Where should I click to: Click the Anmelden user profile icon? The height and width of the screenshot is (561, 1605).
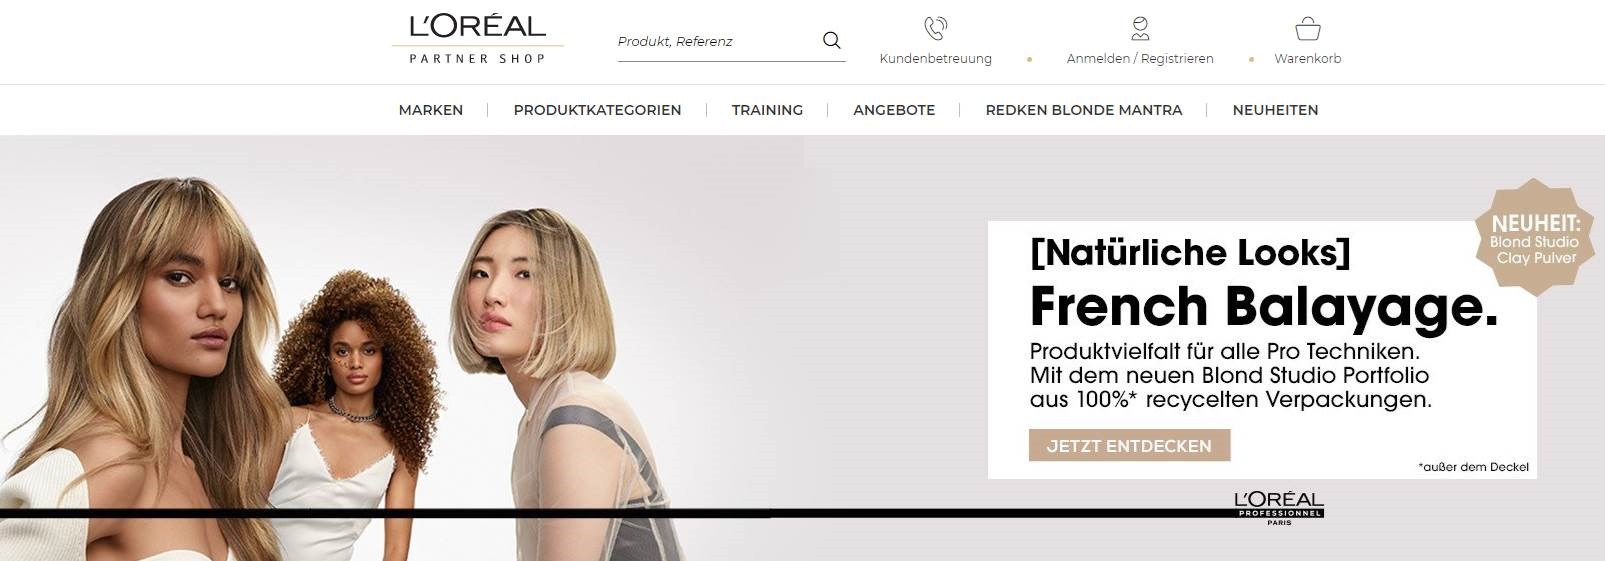(x=1140, y=28)
